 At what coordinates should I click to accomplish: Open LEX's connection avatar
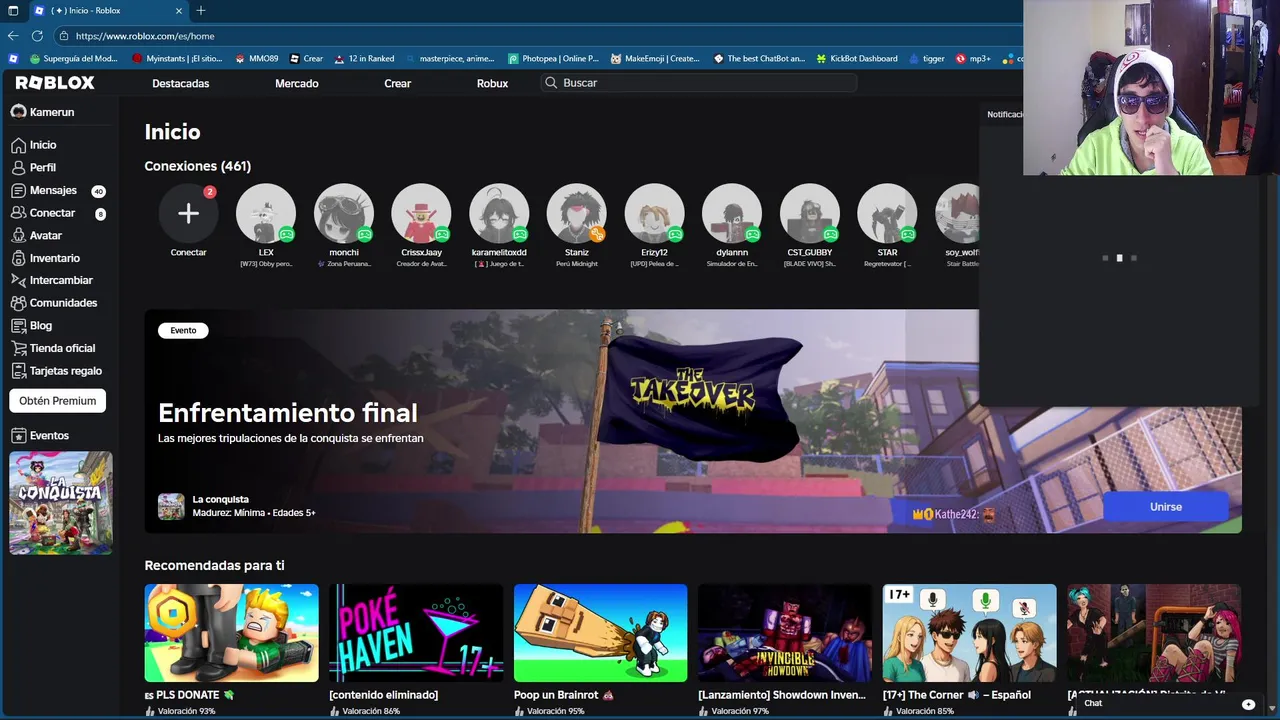[266, 213]
